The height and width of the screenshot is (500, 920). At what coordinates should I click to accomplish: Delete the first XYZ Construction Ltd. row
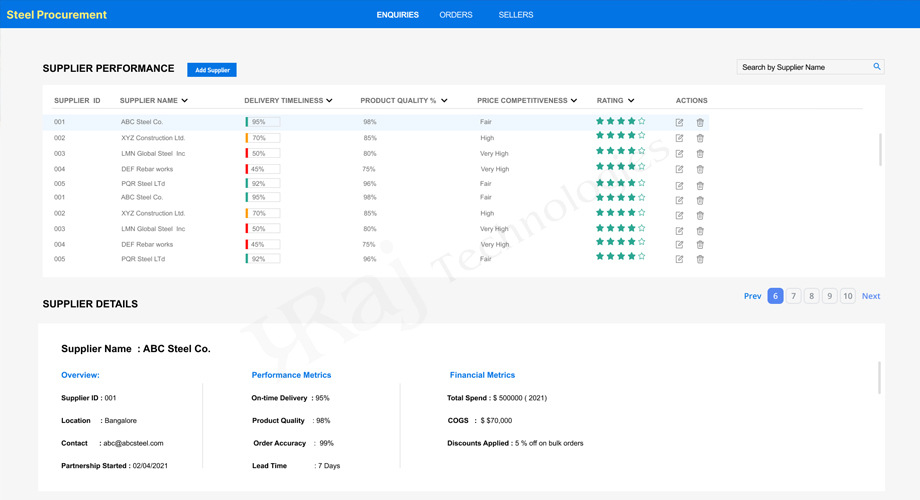pos(700,138)
